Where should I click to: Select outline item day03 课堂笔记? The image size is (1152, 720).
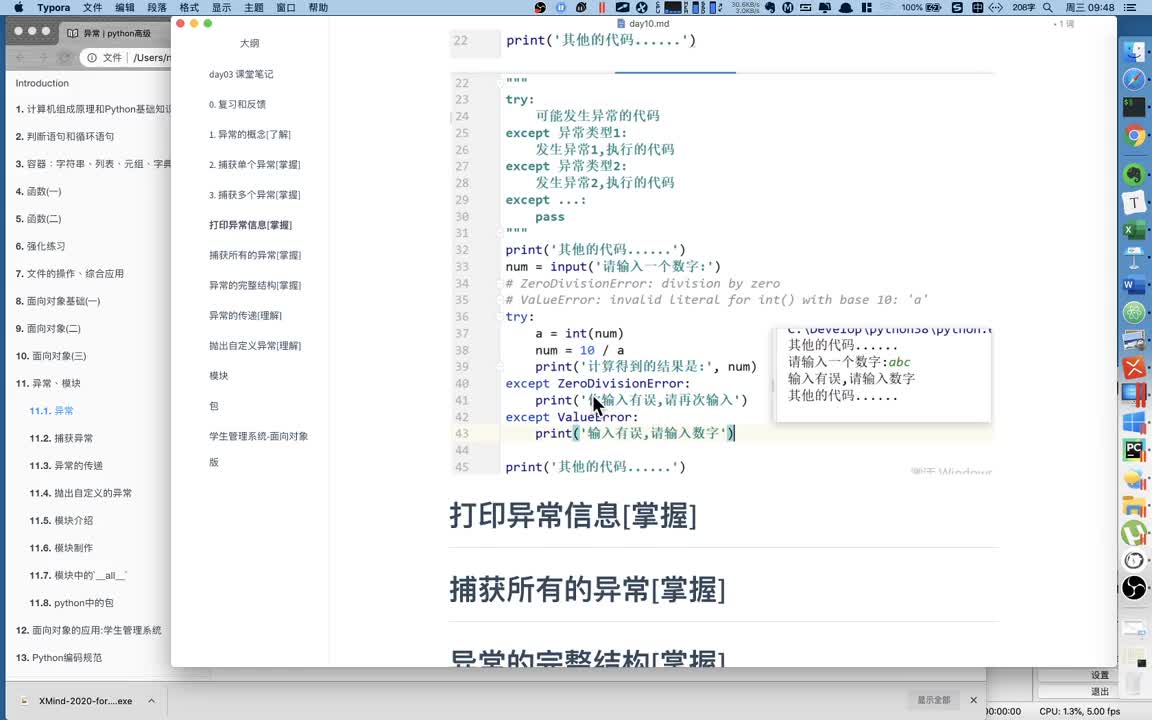(x=241, y=74)
